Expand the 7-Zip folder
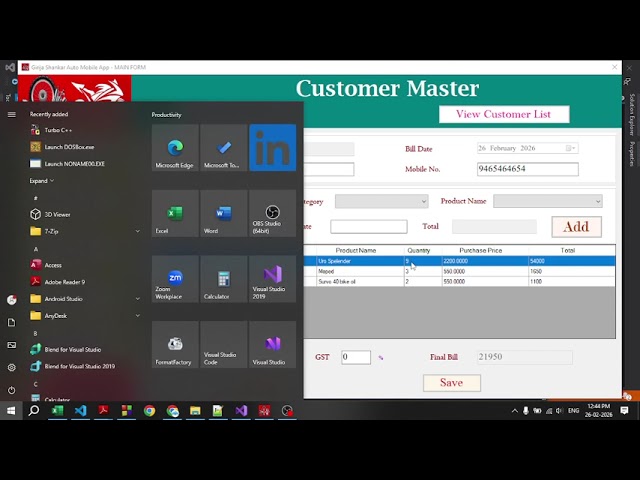 (138, 231)
